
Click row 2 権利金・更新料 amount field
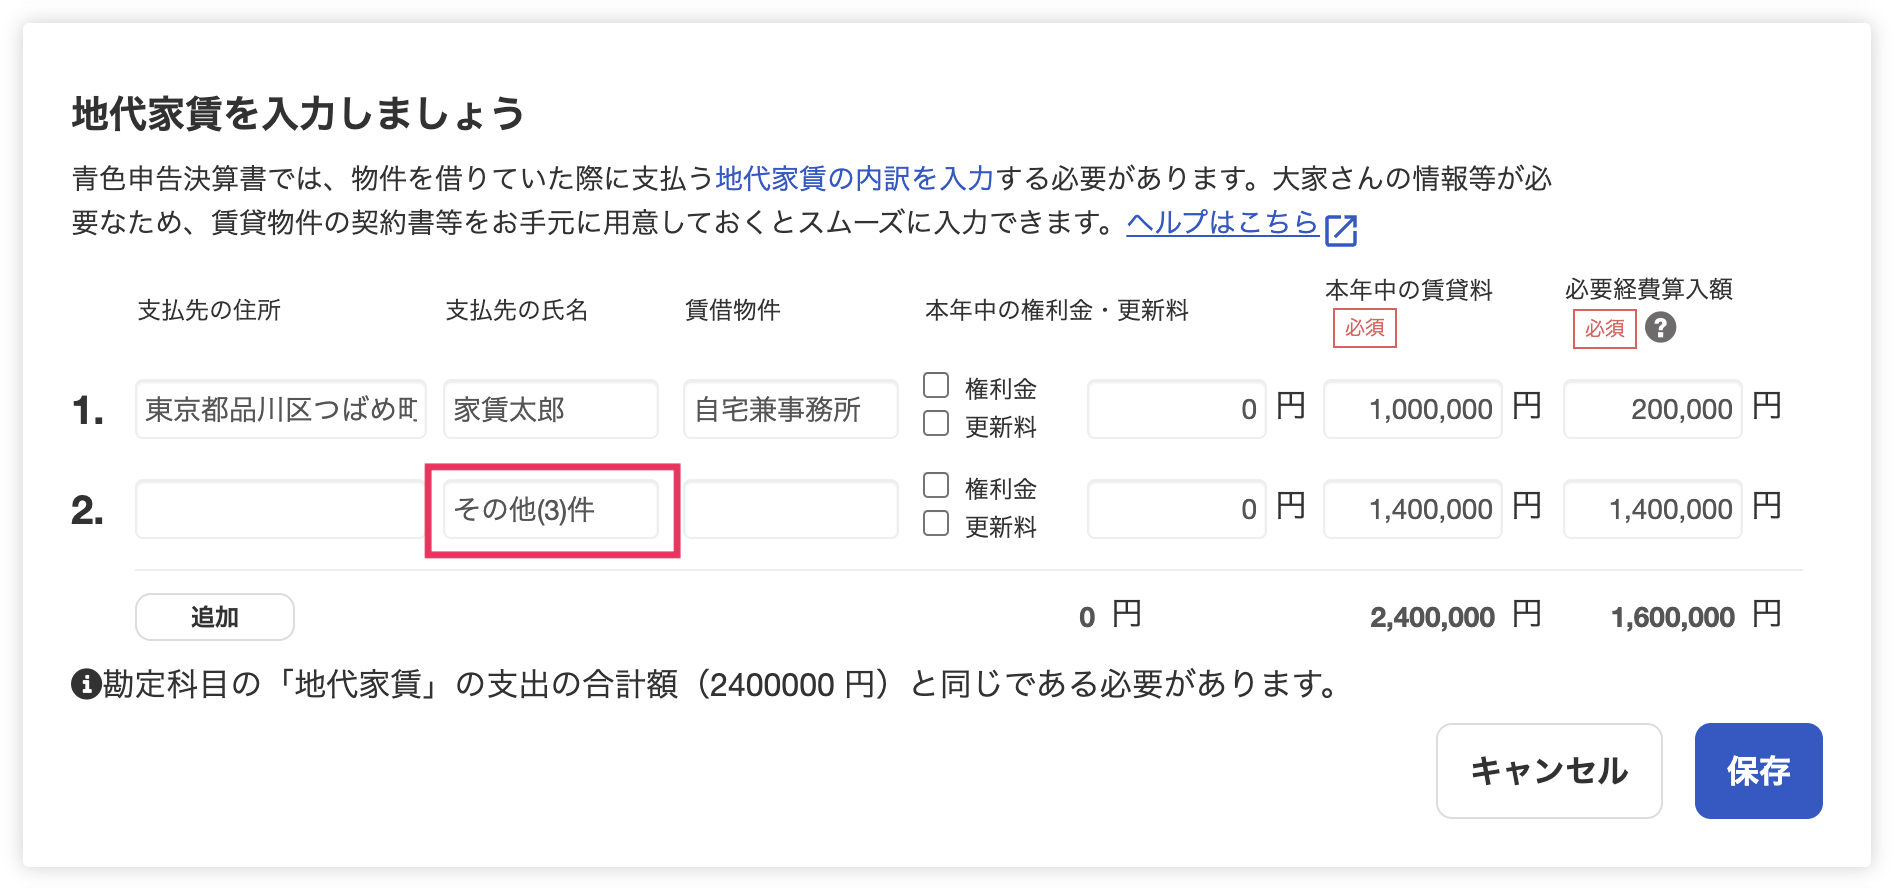pyautogui.click(x=1176, y=510)
